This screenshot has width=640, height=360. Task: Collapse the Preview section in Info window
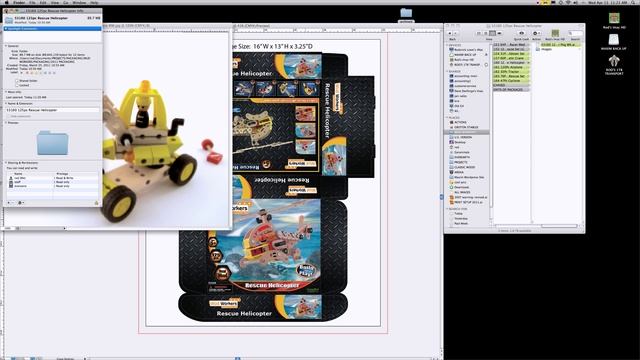point(6,122)
